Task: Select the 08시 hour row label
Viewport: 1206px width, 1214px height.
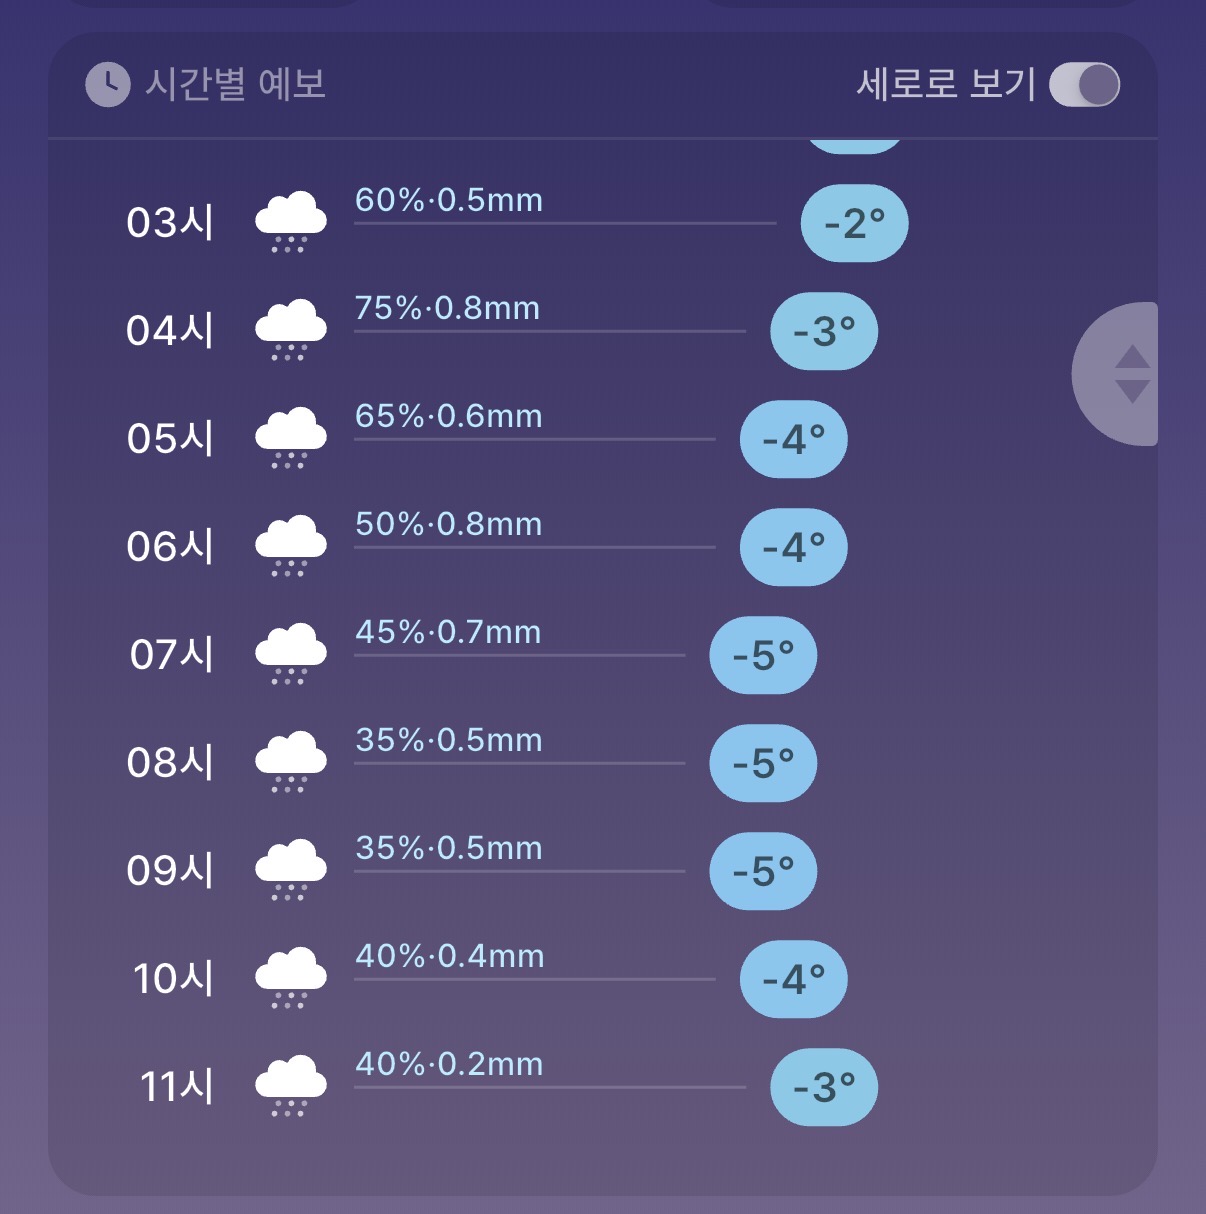Action: pos(170,762)
